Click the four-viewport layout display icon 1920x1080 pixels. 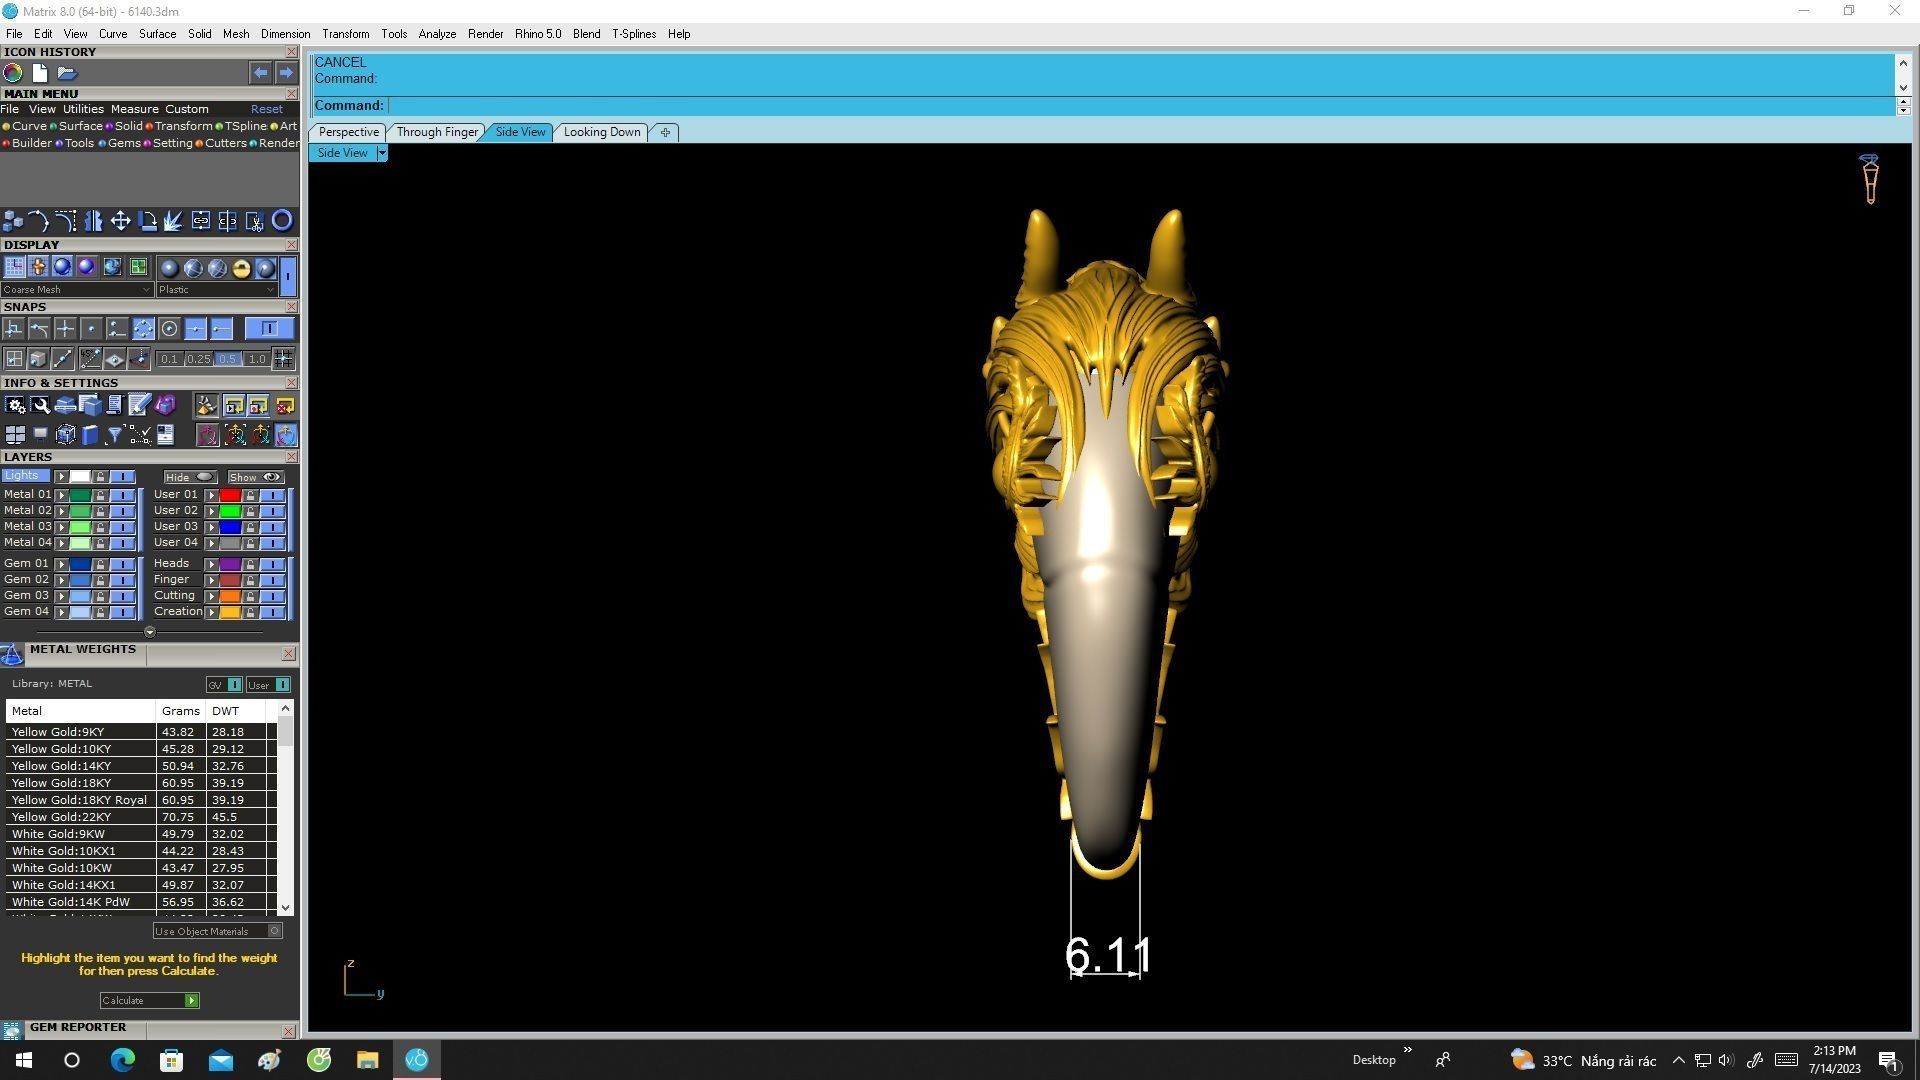pos(138,267)
